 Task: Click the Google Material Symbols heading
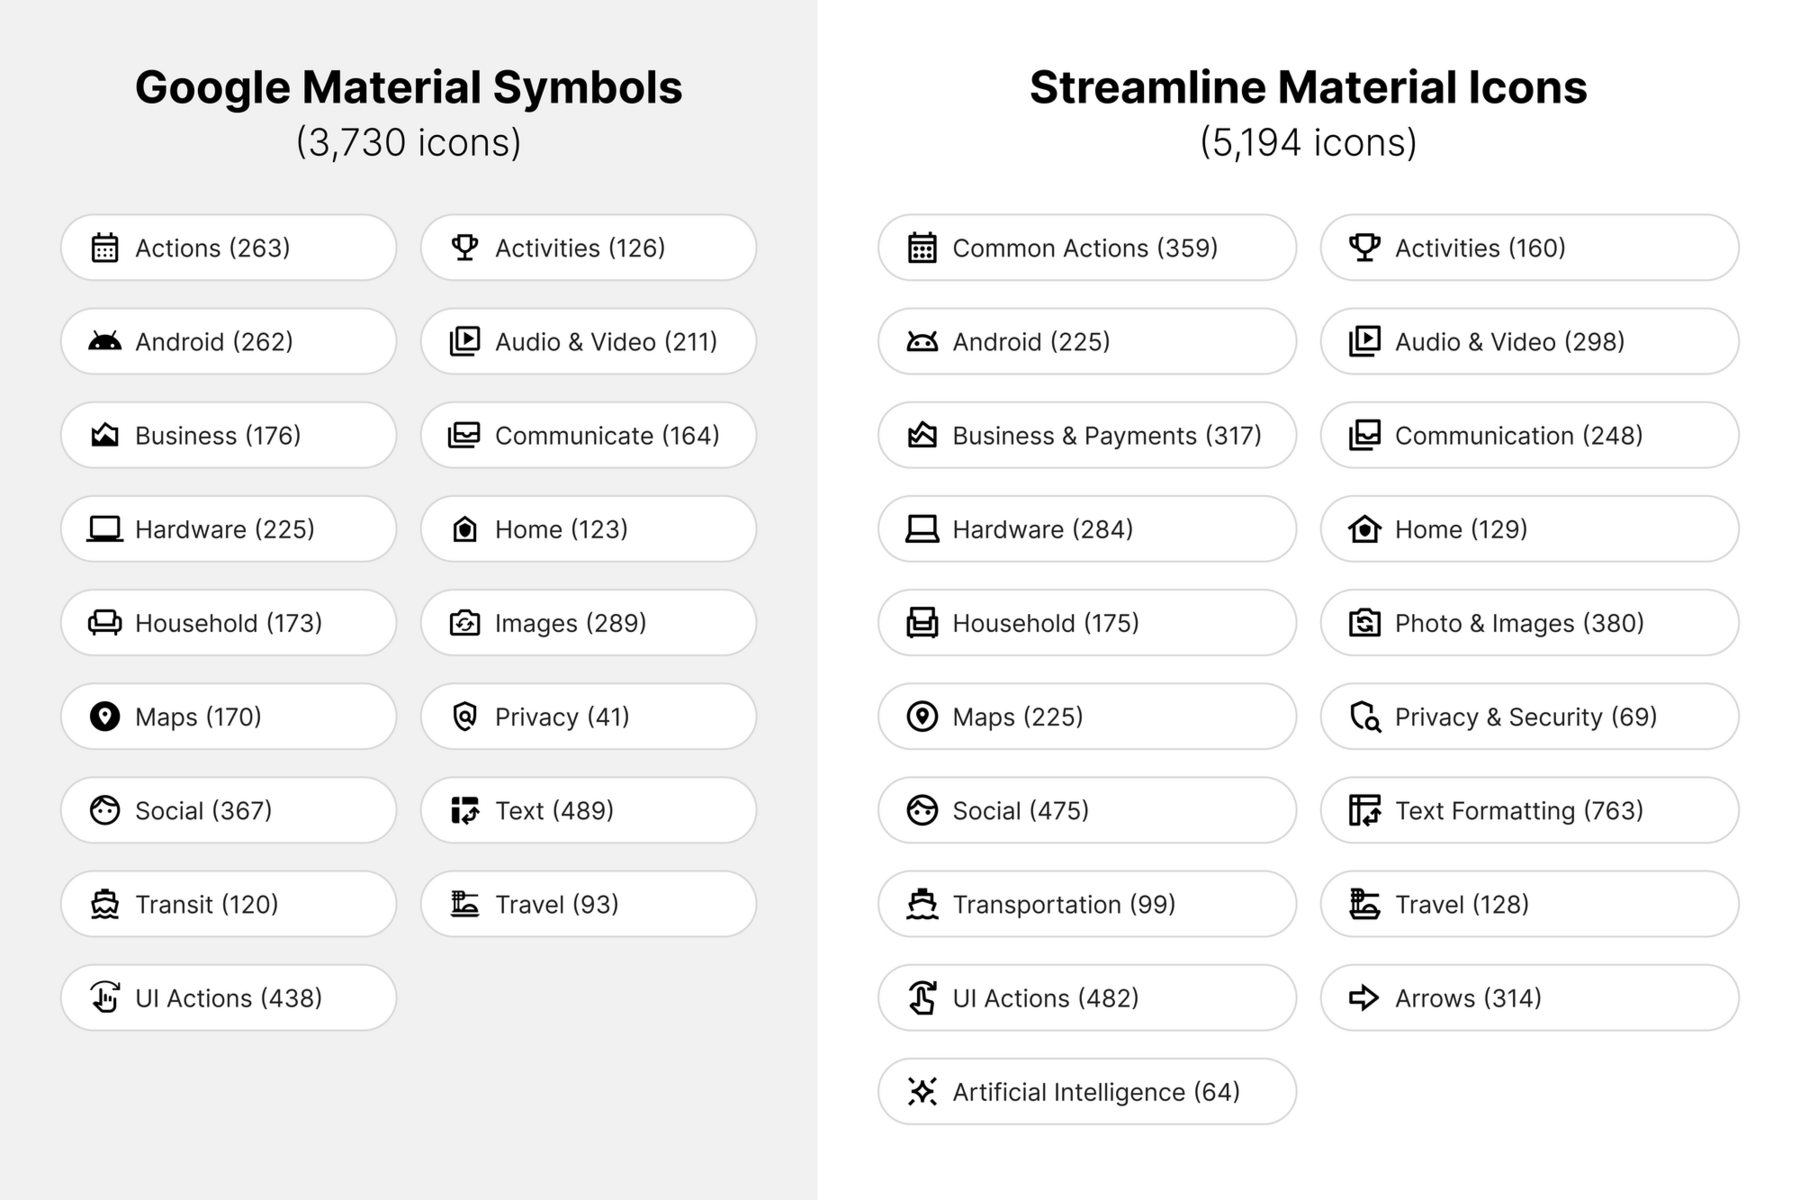pos(408,87)
